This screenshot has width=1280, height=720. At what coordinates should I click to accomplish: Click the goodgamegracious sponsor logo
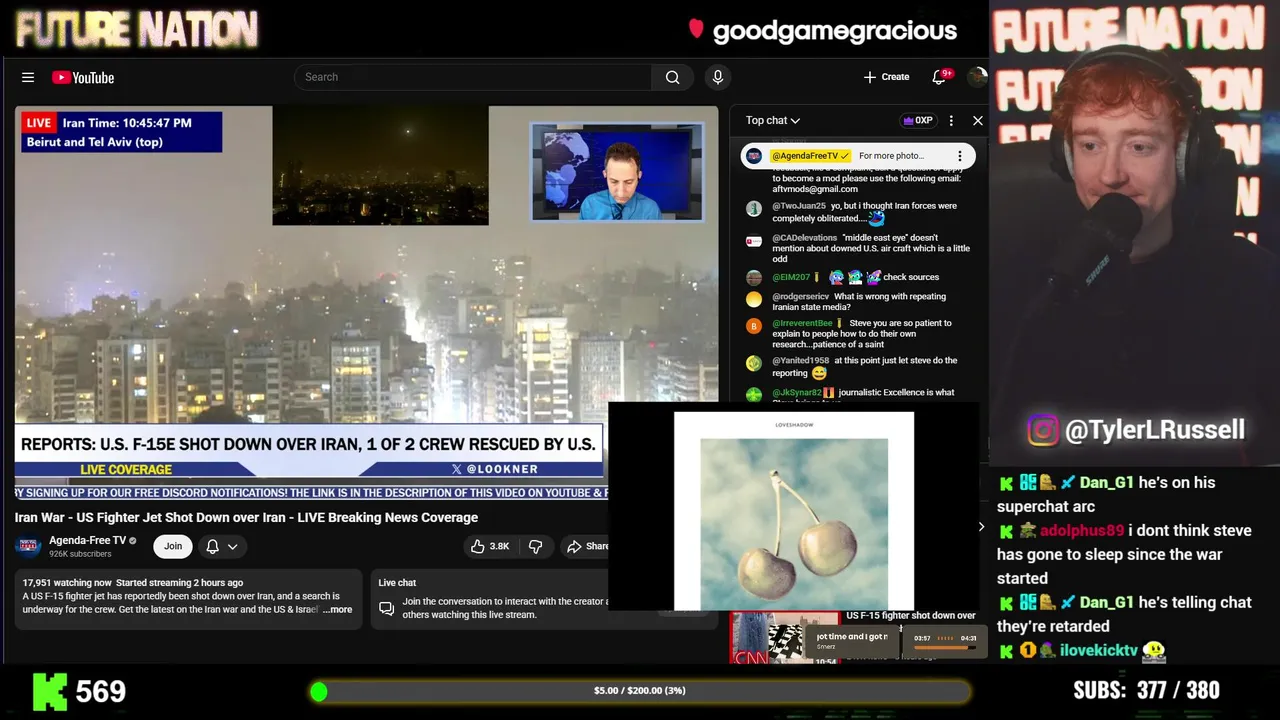tap(823, 30)
